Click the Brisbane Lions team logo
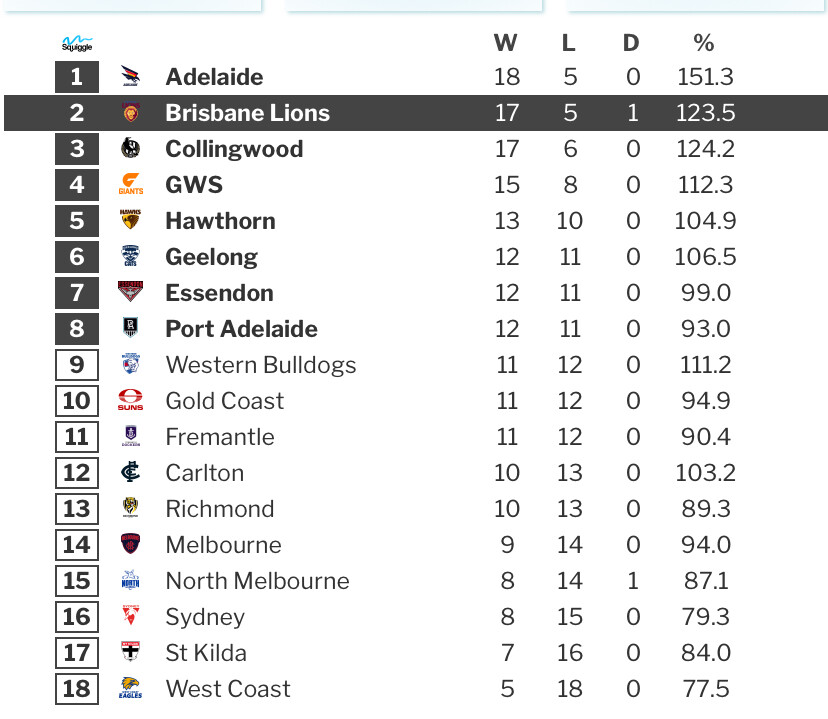 point(130,112)
